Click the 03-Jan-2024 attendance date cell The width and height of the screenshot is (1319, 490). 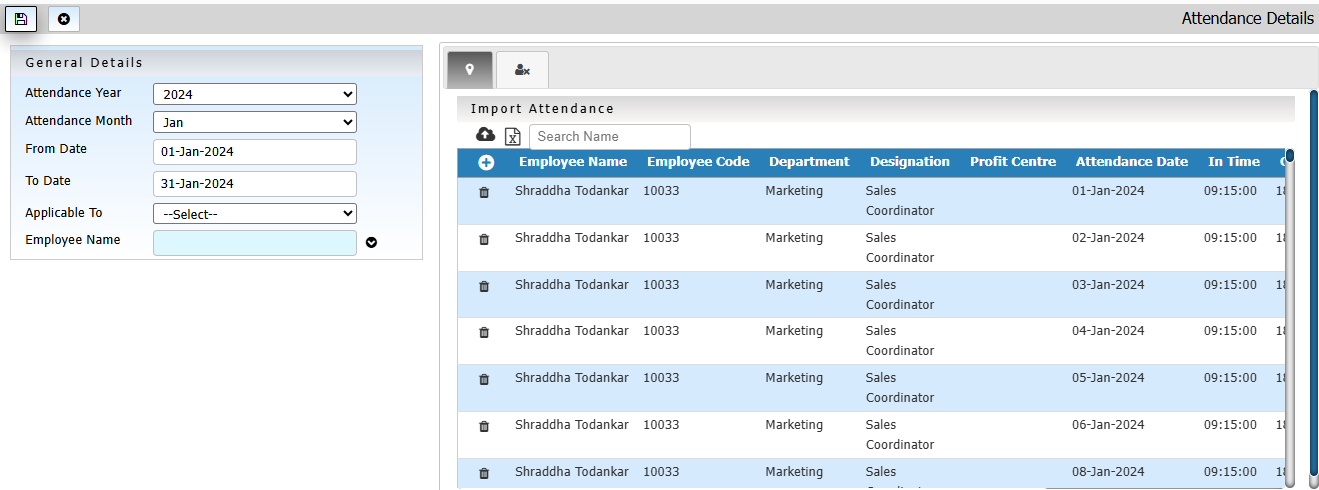(x=1108, y=285)
